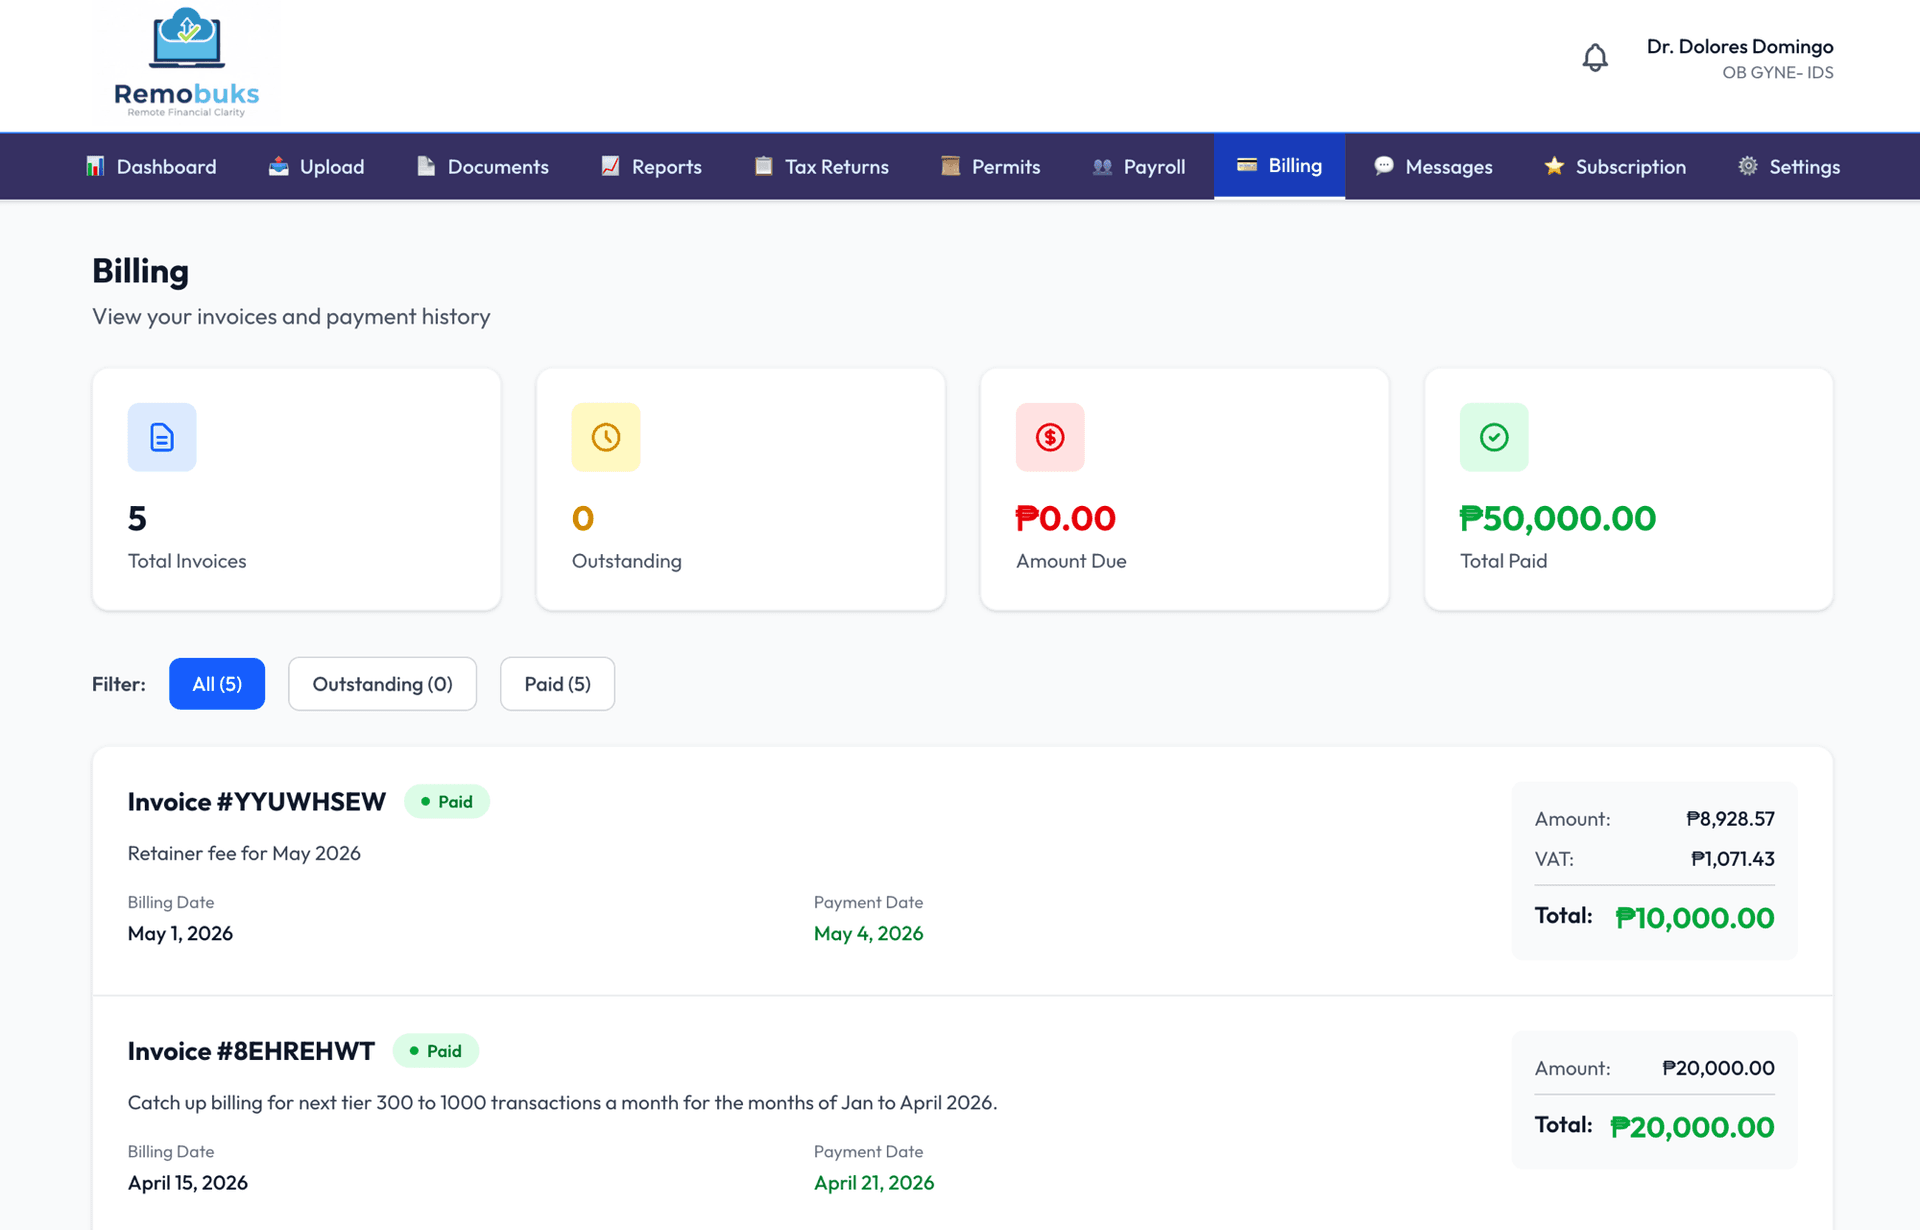Click Invoice #8EHREHWT title
The height and width of the screenshot is (1230, 1920).
(251, 1051)
